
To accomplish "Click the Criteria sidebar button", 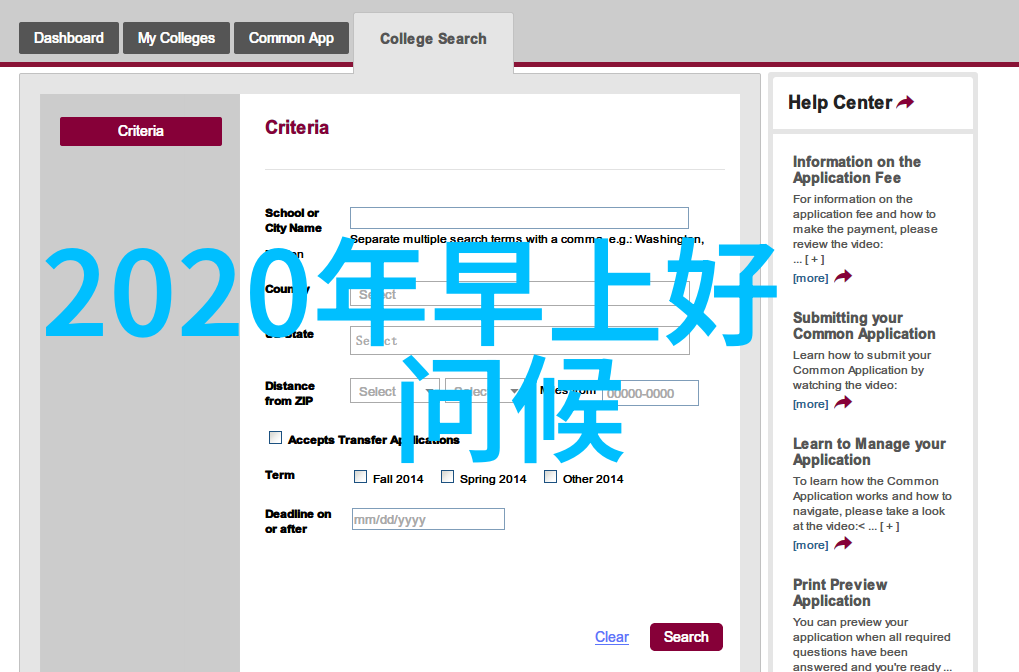I will [141, 131].
